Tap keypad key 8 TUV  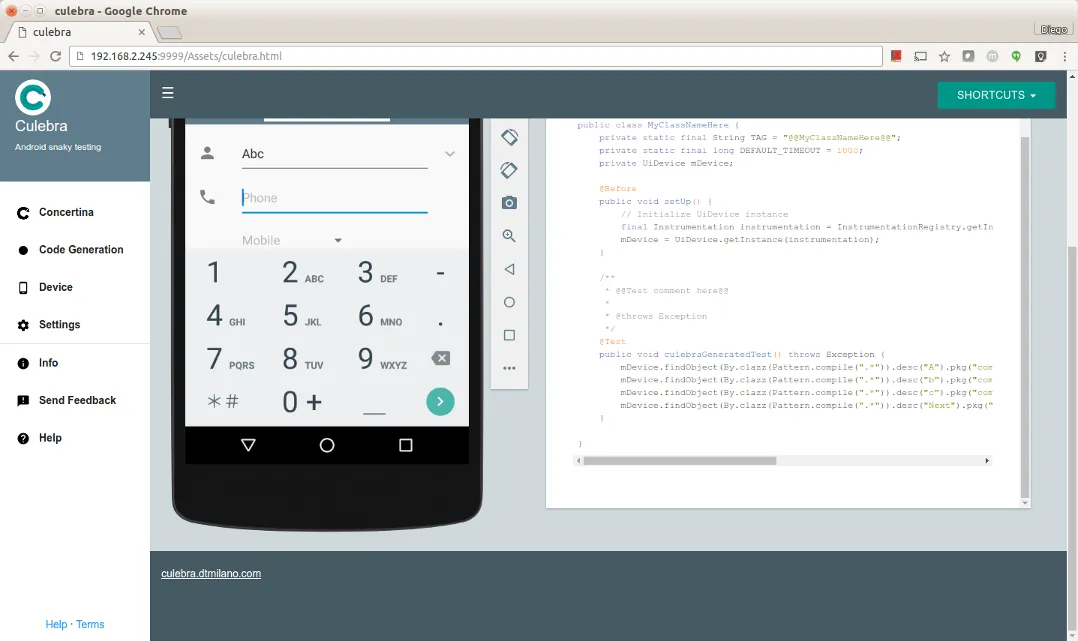[x=302, y=358]
